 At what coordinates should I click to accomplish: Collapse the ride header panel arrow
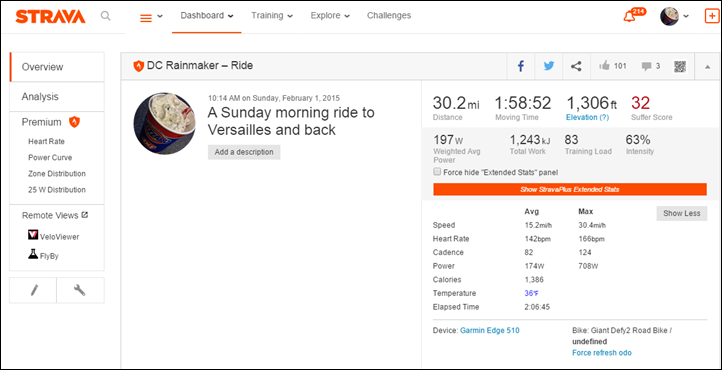point(708,67)
